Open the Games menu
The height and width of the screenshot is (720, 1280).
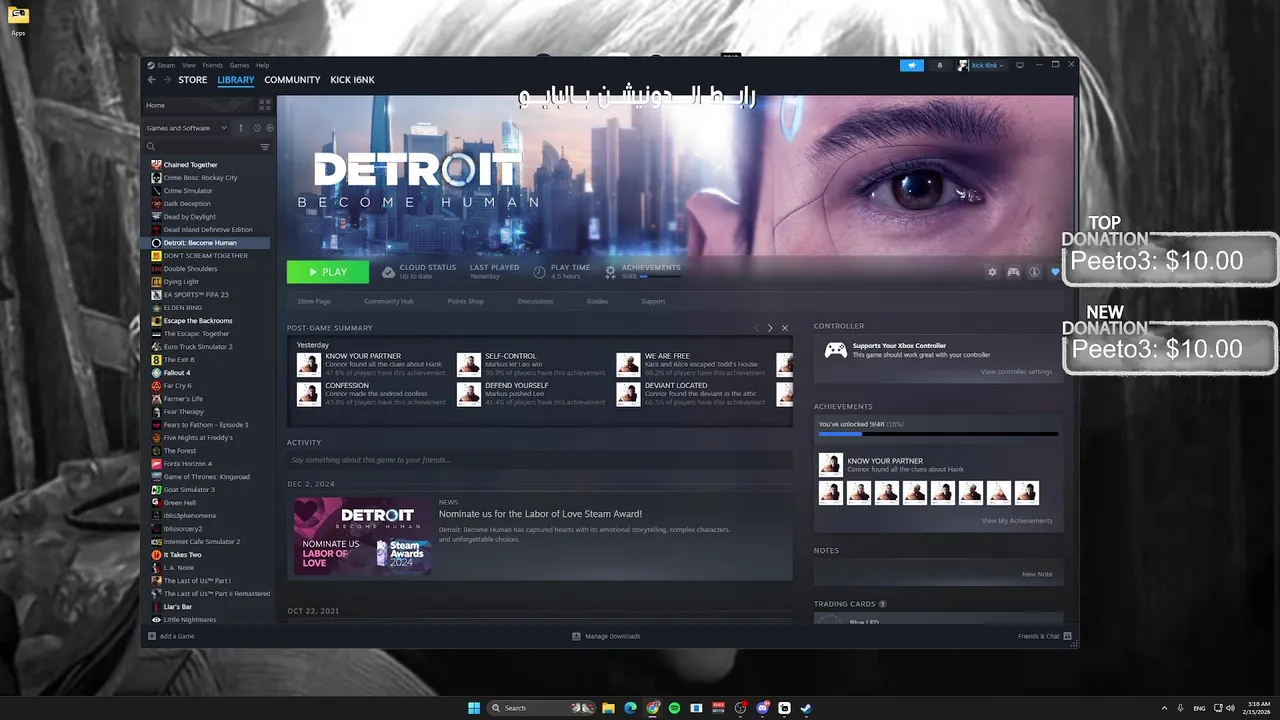point(239,65)
